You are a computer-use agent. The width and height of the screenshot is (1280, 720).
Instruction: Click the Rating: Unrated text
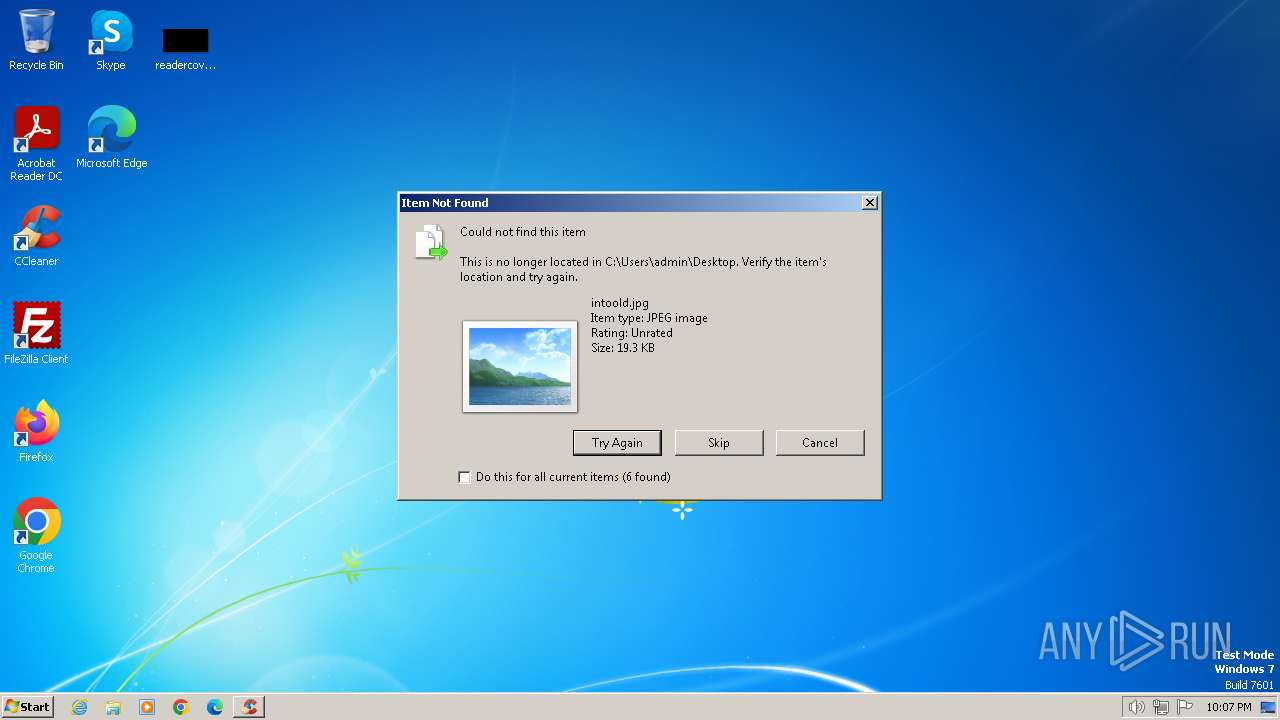coord(631,333)
